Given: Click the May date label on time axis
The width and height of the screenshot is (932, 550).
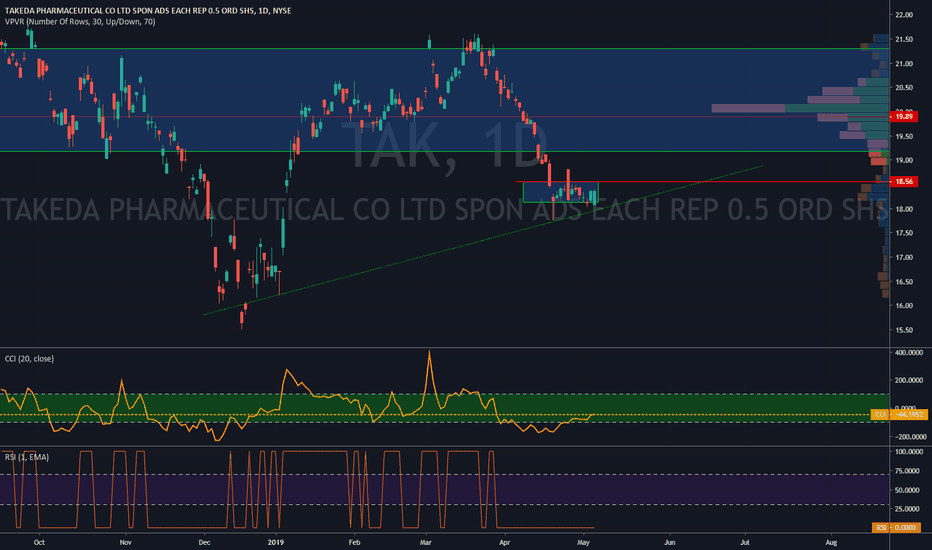Looking at the screenshot, I should [583, 542].
